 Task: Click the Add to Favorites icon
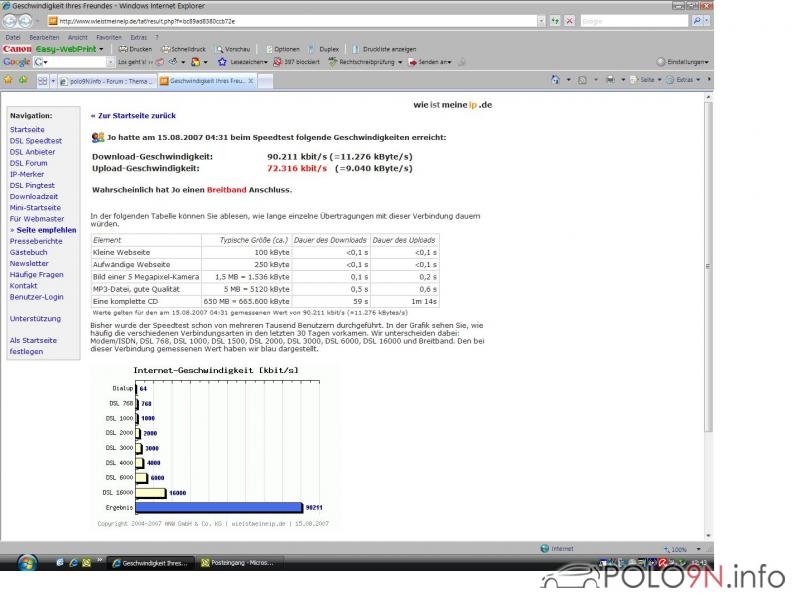pos(23,80)
